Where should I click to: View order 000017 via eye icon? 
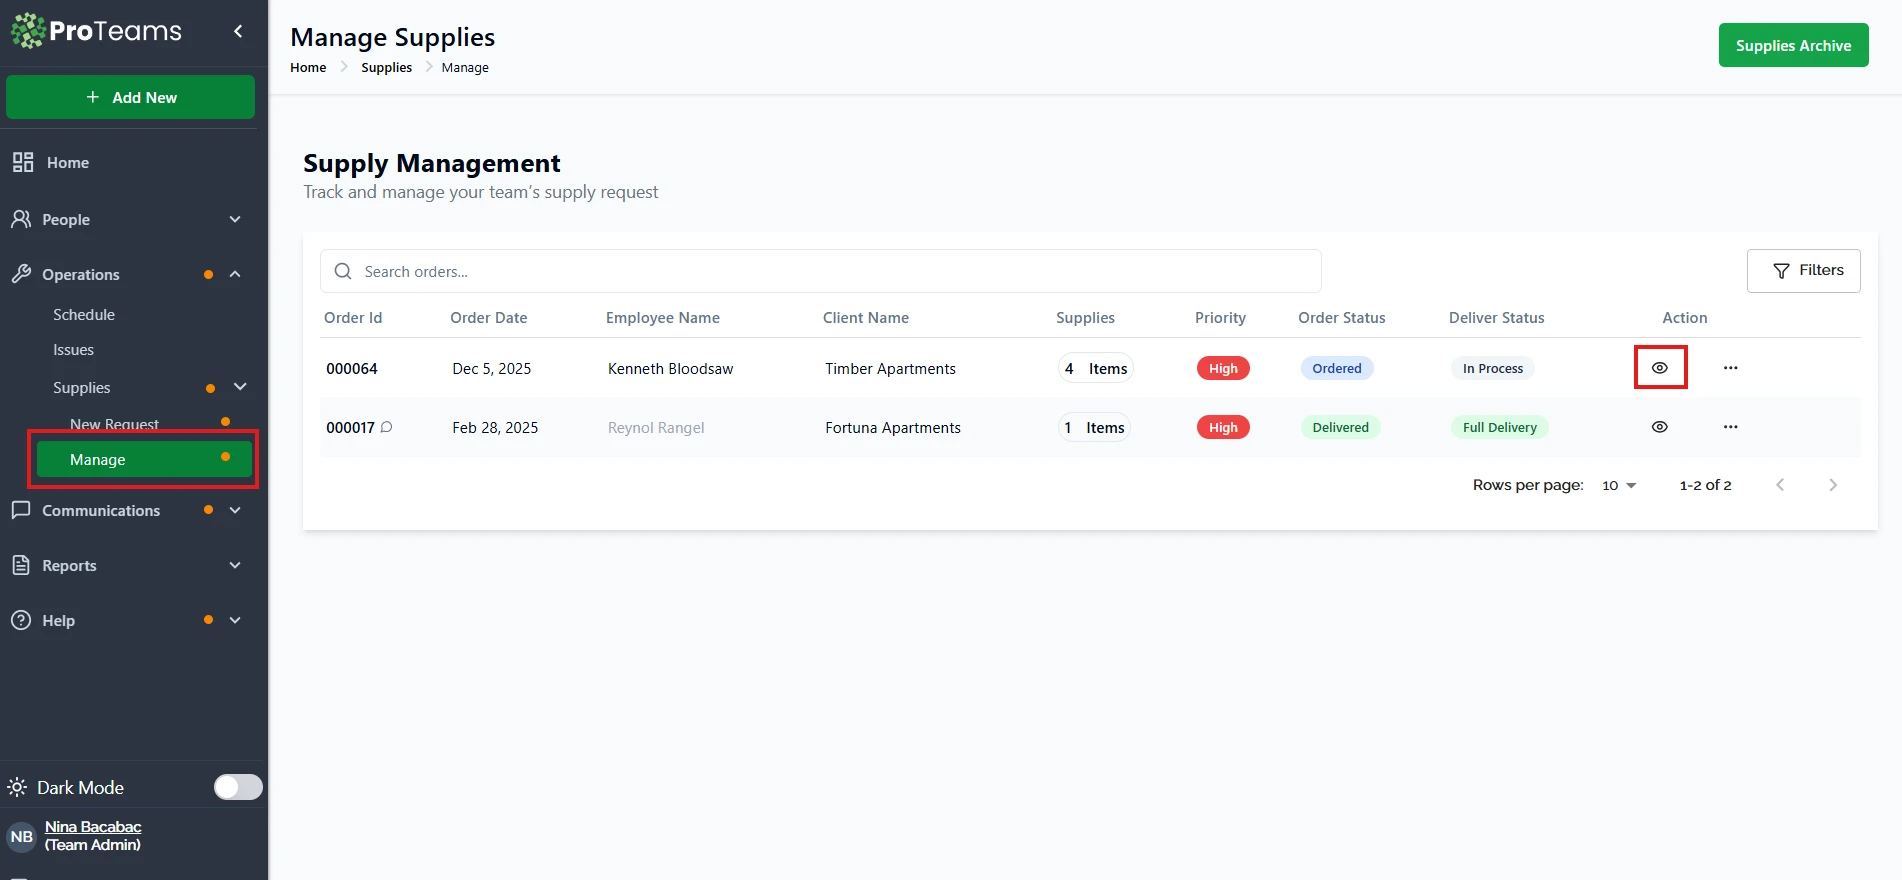pyautogui.click(x=1659, y=427)
